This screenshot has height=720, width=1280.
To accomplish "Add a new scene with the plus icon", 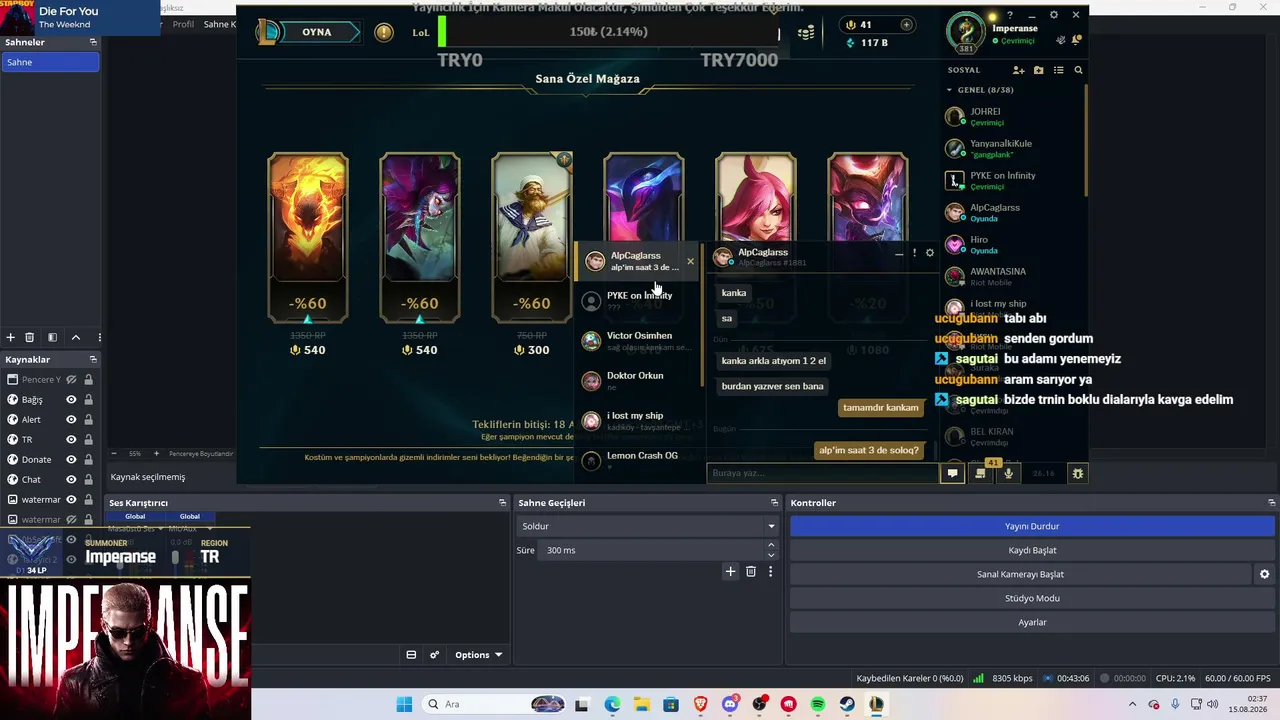I will point(11,338).
